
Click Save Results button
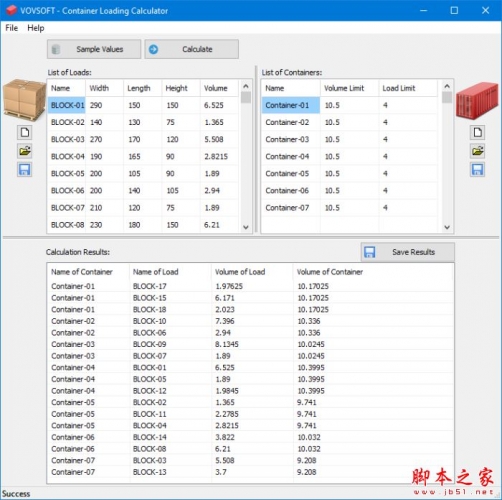pos(407,252)
